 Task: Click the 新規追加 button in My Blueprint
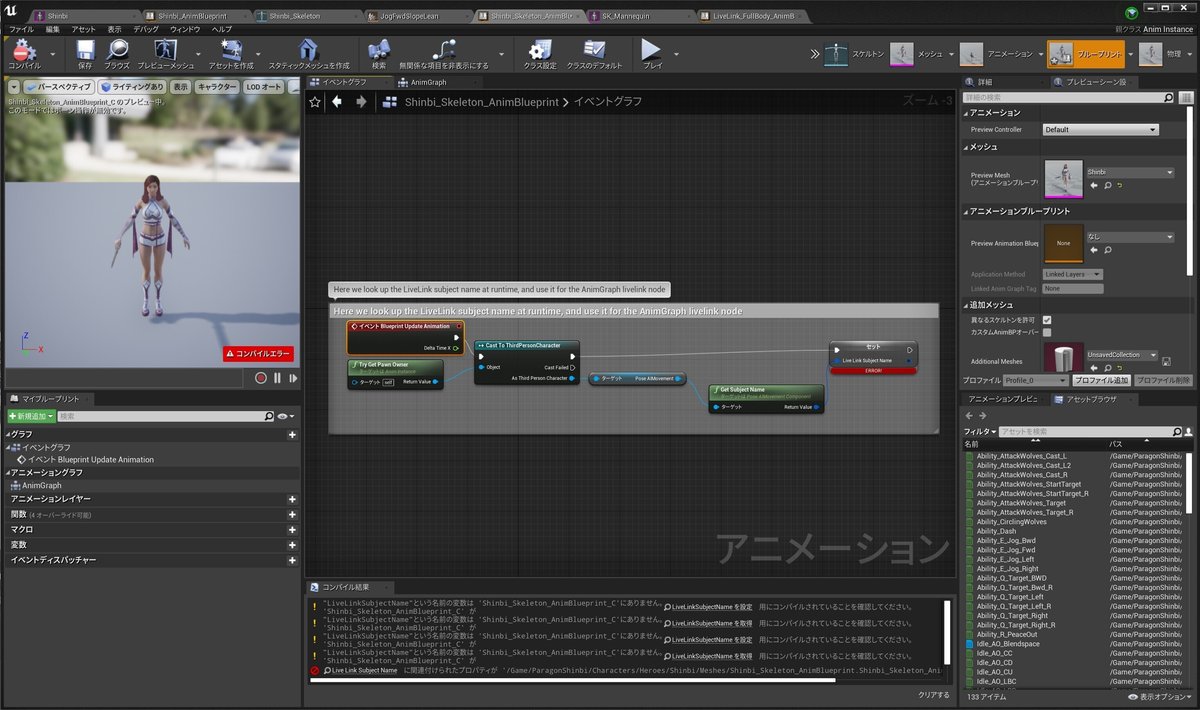pyautogui.click(x=30, y=414)
